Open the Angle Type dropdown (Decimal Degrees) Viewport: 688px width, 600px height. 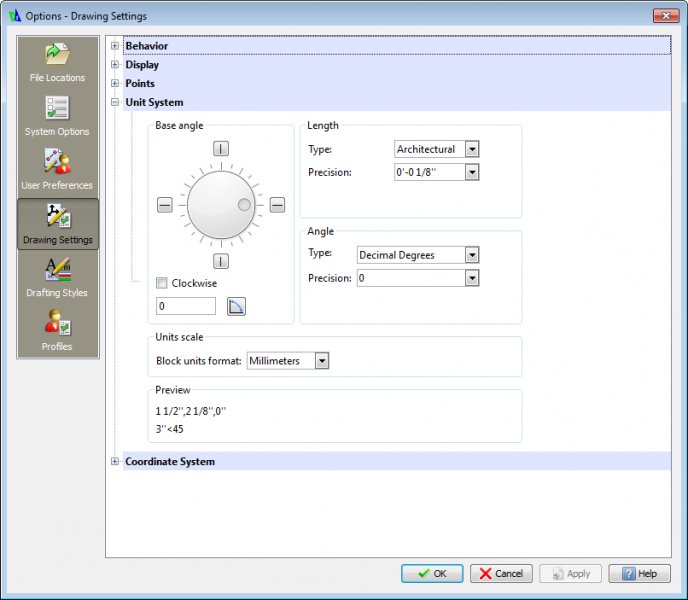pos(418,255)
